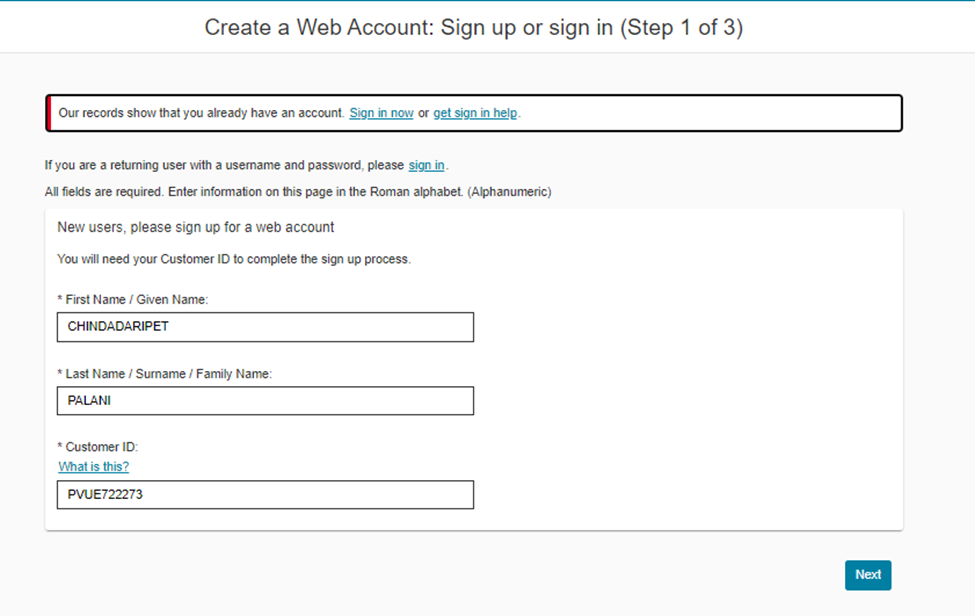Screen dimensions: 975x616
Task: Click the "Sign in now" link
Action: point(380,113)
